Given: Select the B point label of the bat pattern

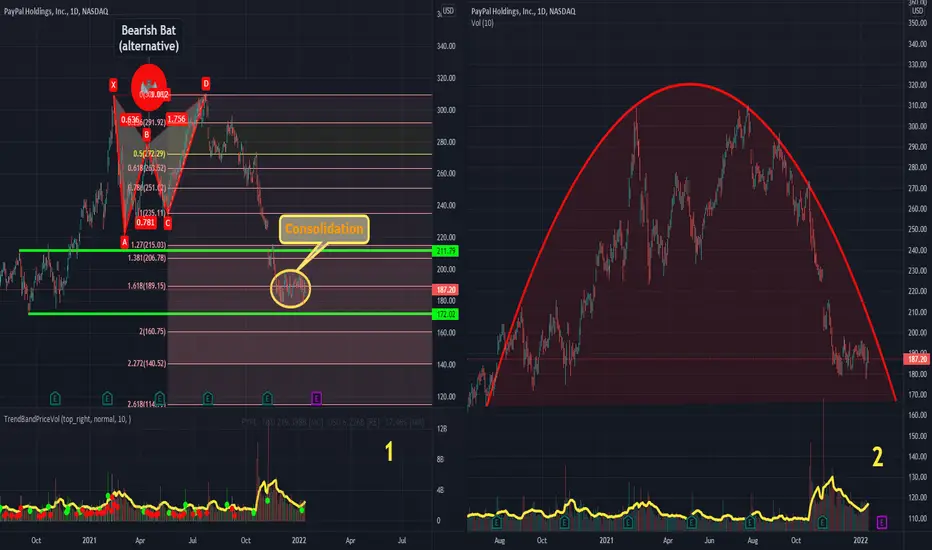Looking at the screenshot, I should (146, 134).
